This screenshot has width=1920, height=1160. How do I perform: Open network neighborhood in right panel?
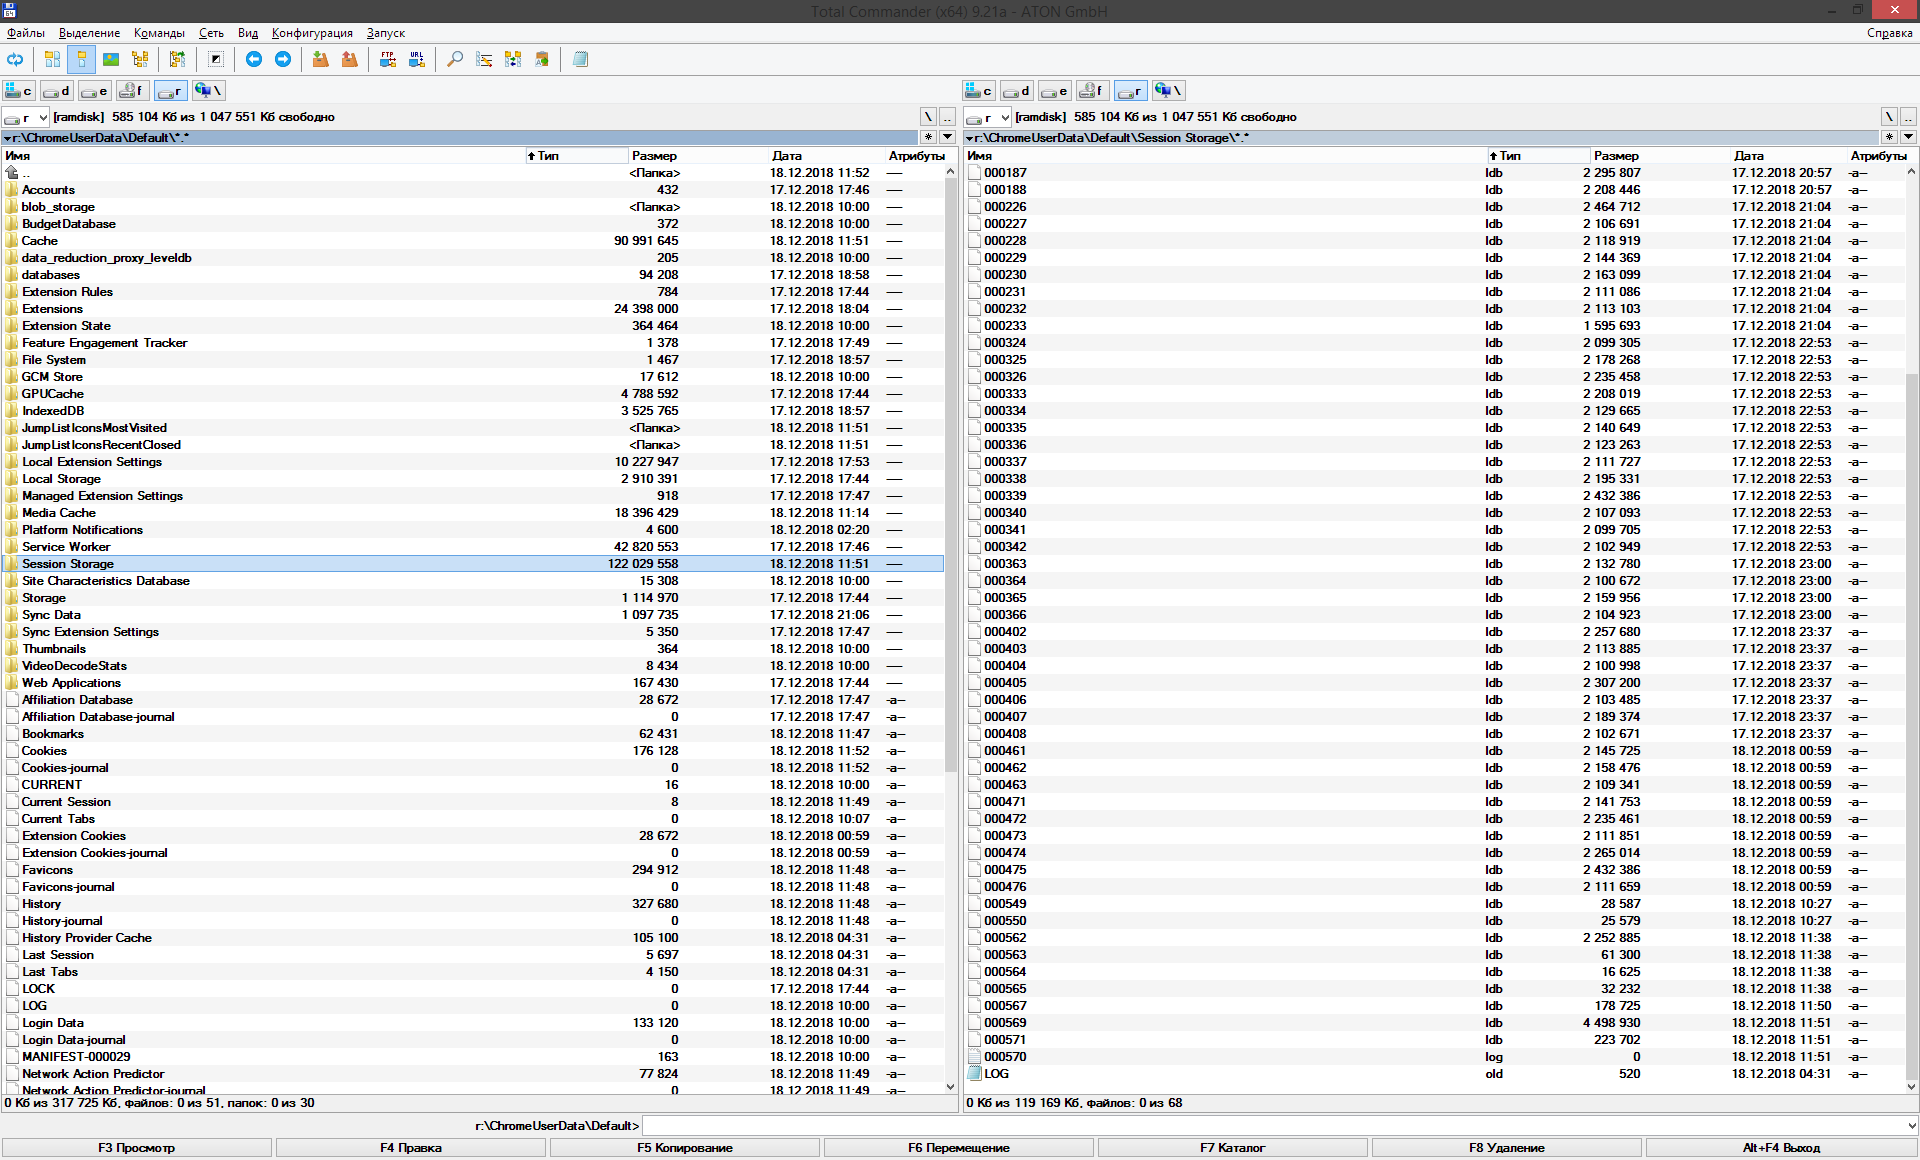(x=1169, y=91)
